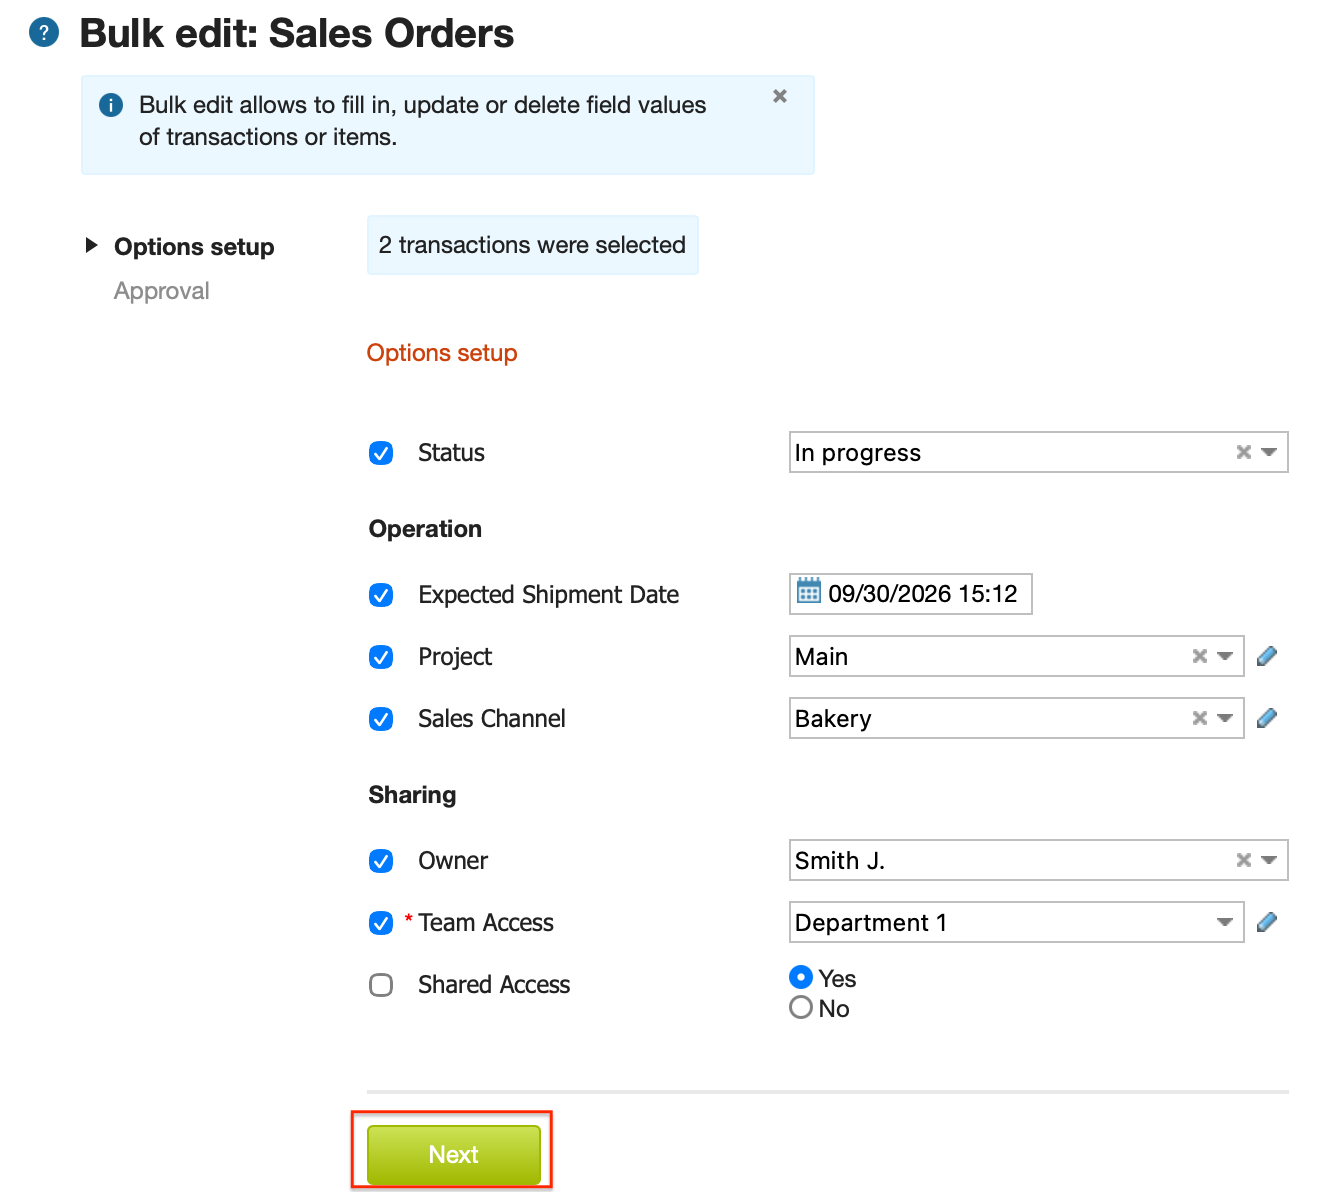Edit the Project value with the pencil icon

tap(1267, 656)
